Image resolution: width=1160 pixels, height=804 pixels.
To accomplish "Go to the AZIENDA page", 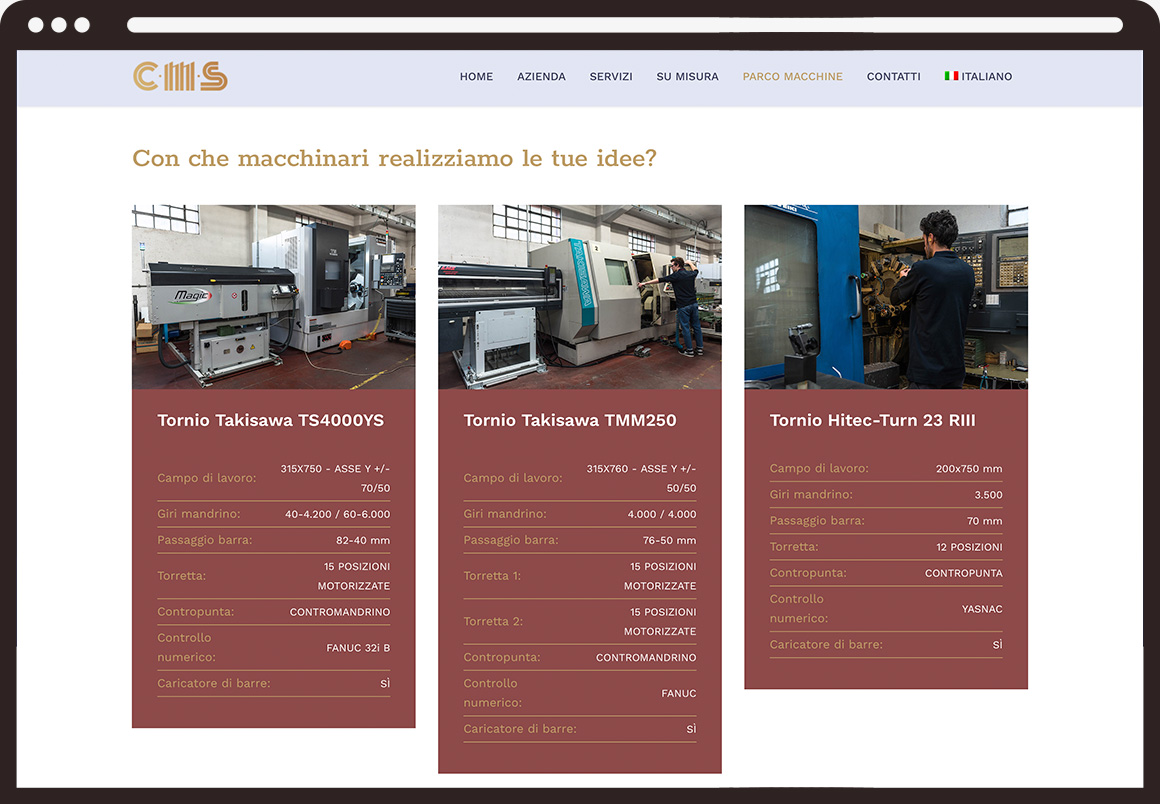I will pos(542,76).
